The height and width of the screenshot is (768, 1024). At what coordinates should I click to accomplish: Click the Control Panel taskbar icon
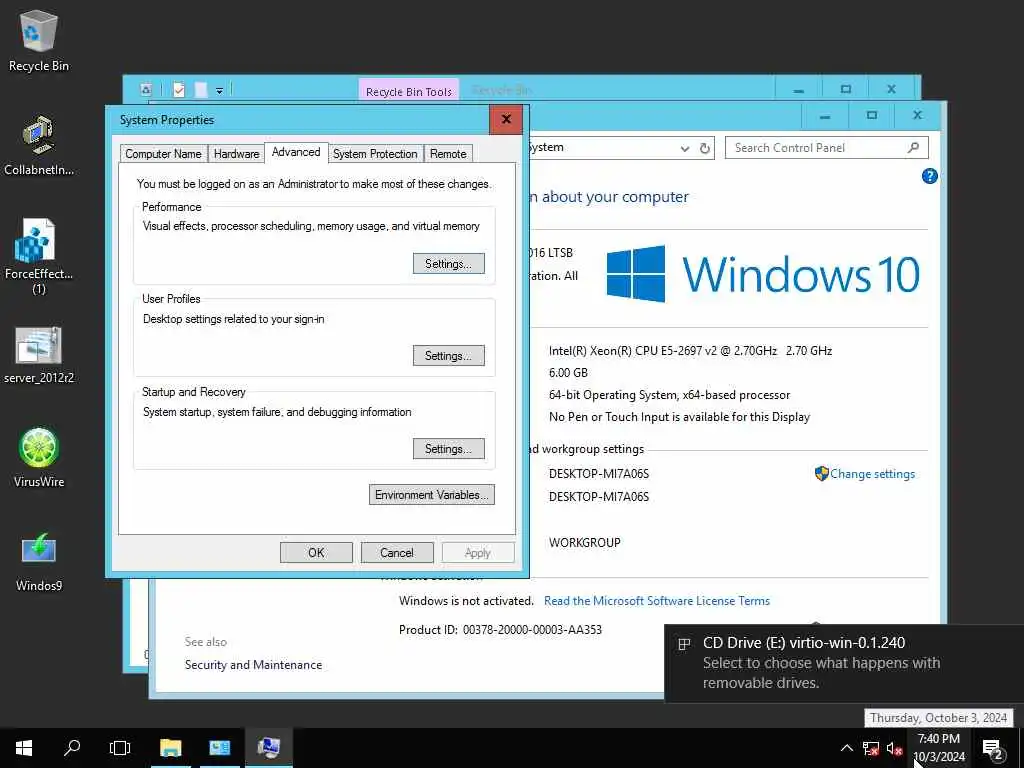click(219, 748)
